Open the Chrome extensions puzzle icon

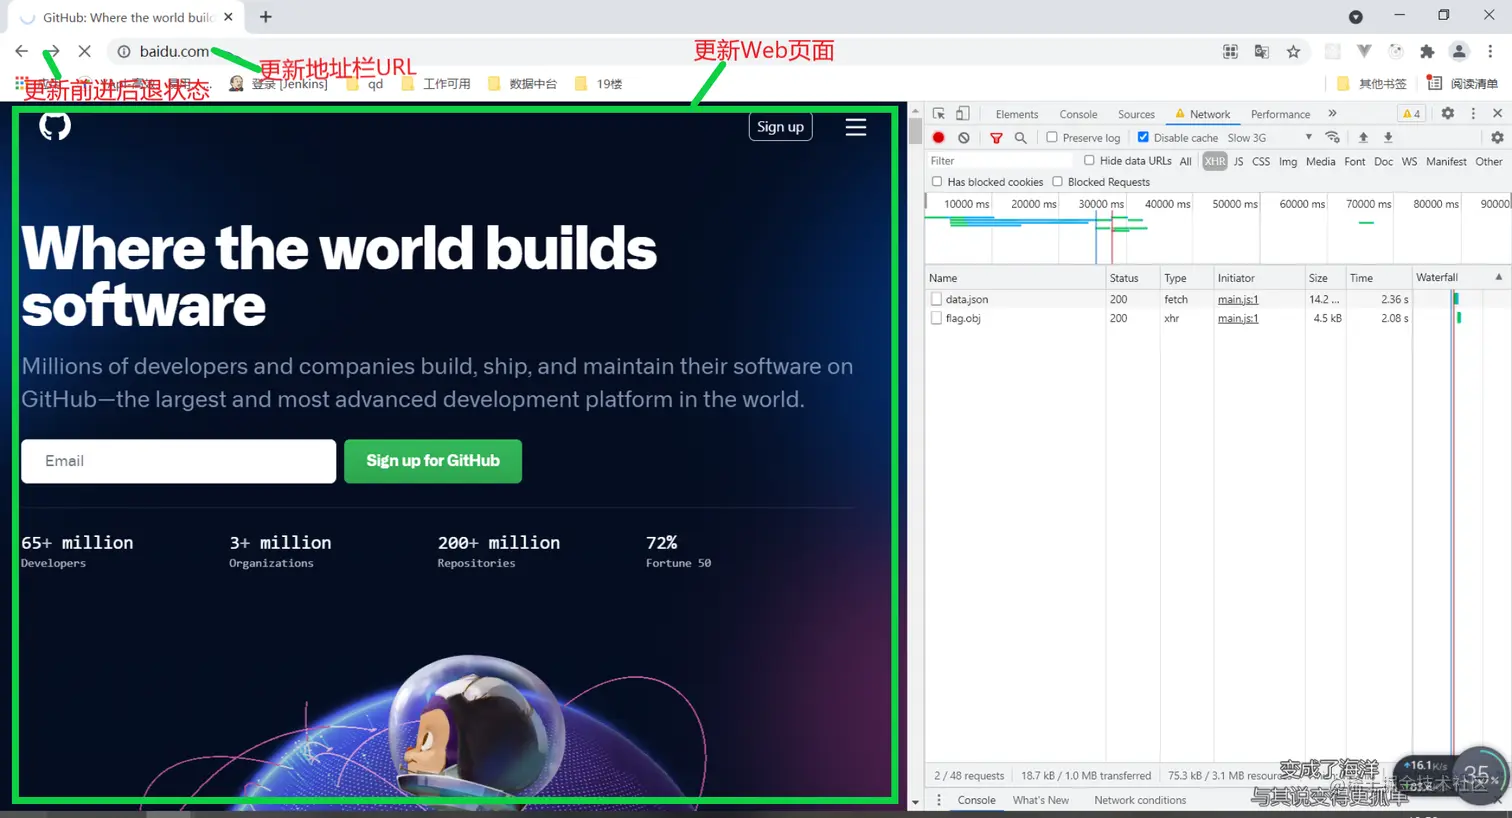(x=1427, y=51)
